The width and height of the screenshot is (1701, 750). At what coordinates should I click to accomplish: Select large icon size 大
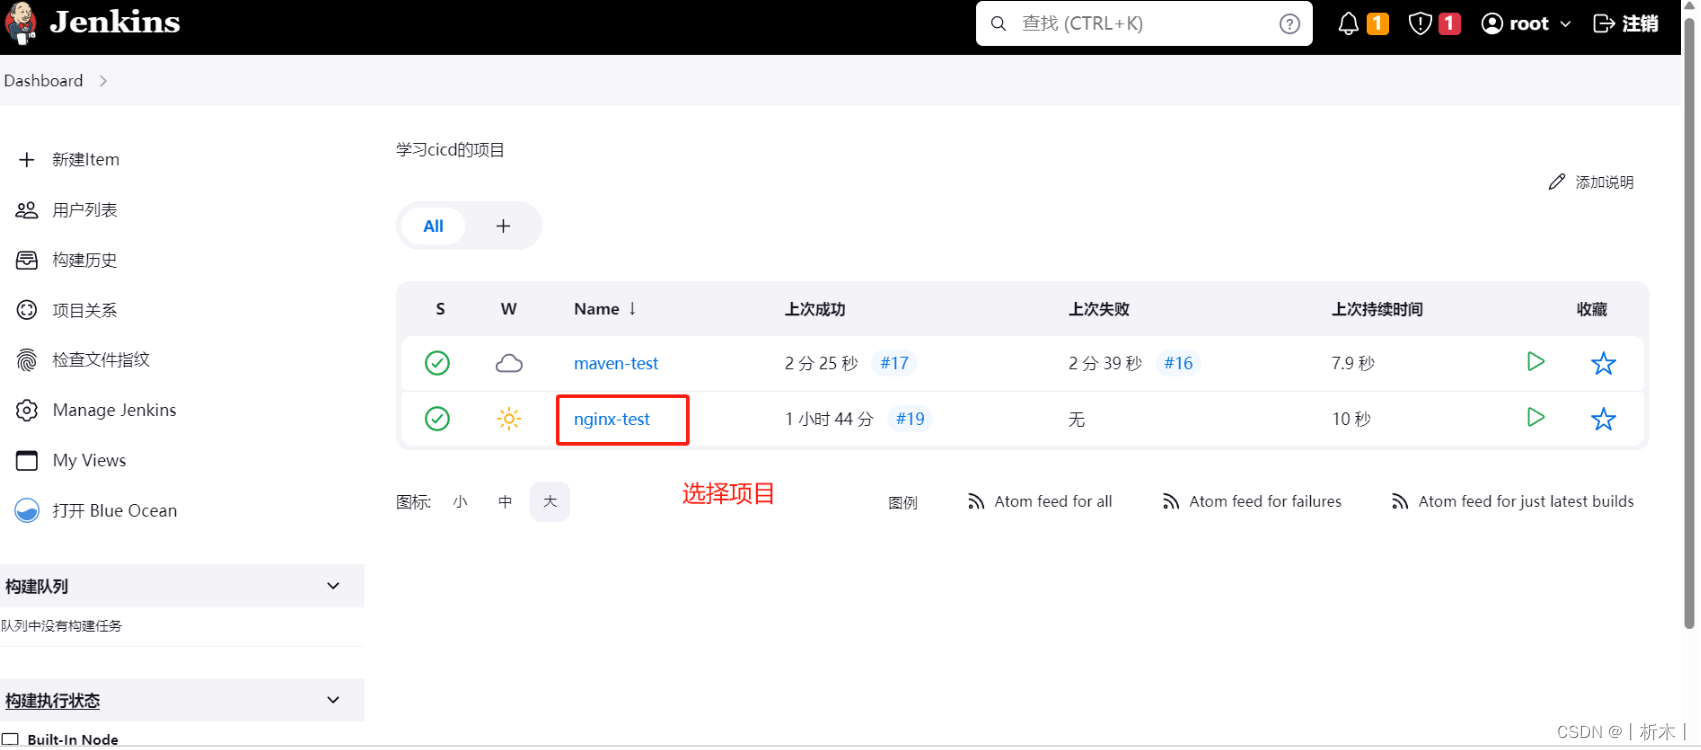[550, 502]
